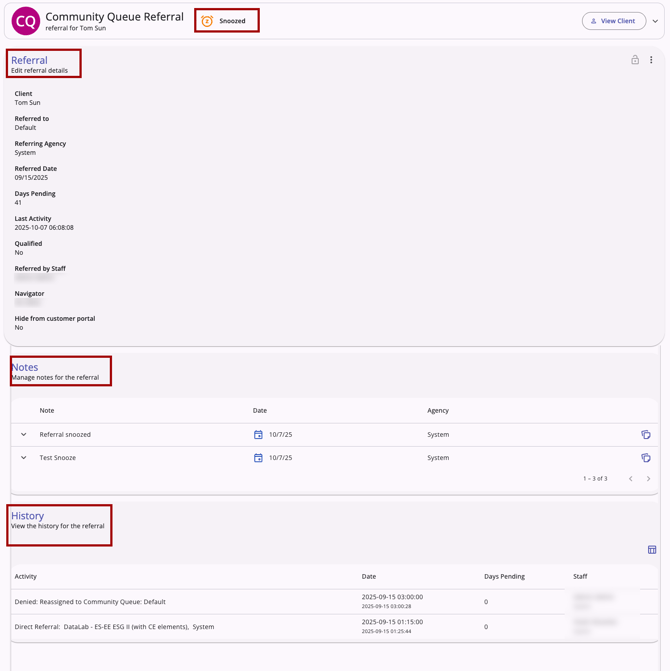Image resolution: width=670 pixels, height=671 pixels.
Task: Click the Referral section heading
Action: click(29, 60)
